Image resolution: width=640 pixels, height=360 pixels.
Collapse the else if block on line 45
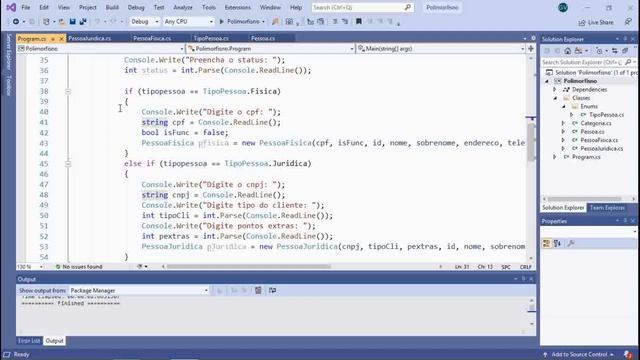coord(68,164)
